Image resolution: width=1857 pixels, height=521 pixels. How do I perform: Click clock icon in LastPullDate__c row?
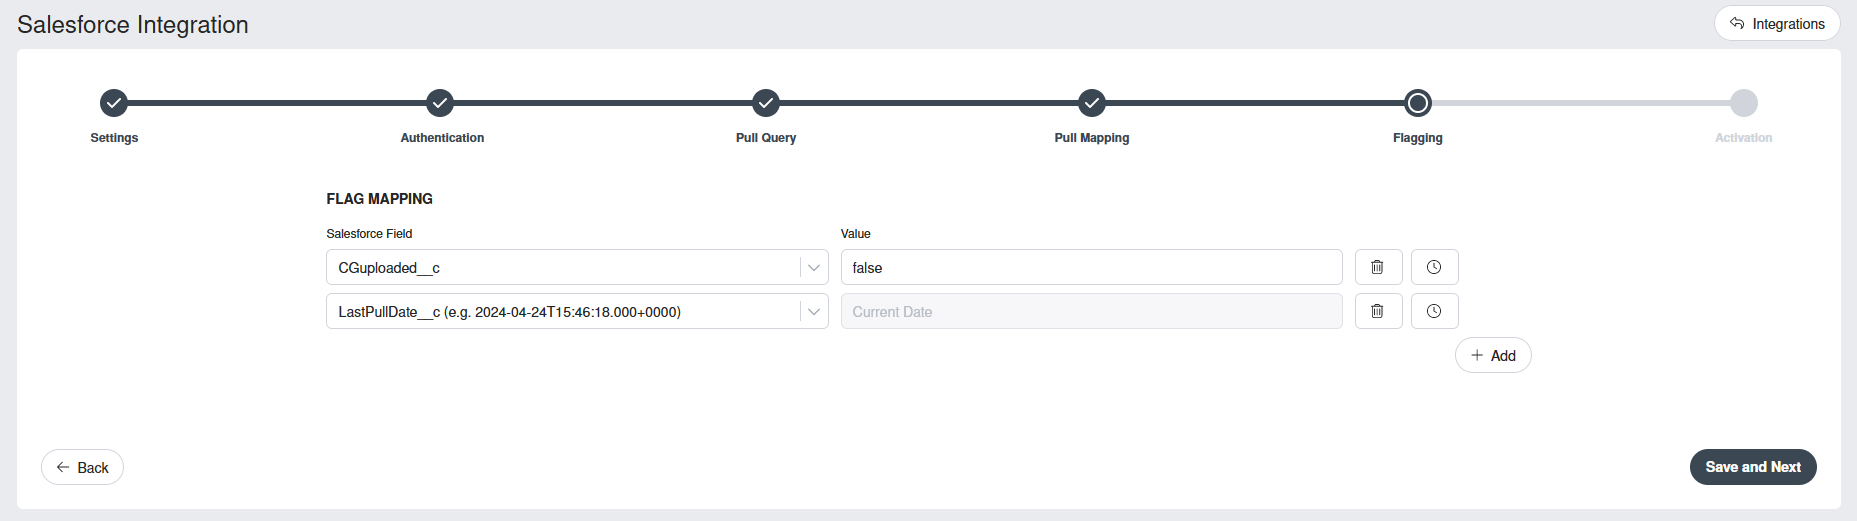[1434, 311]
